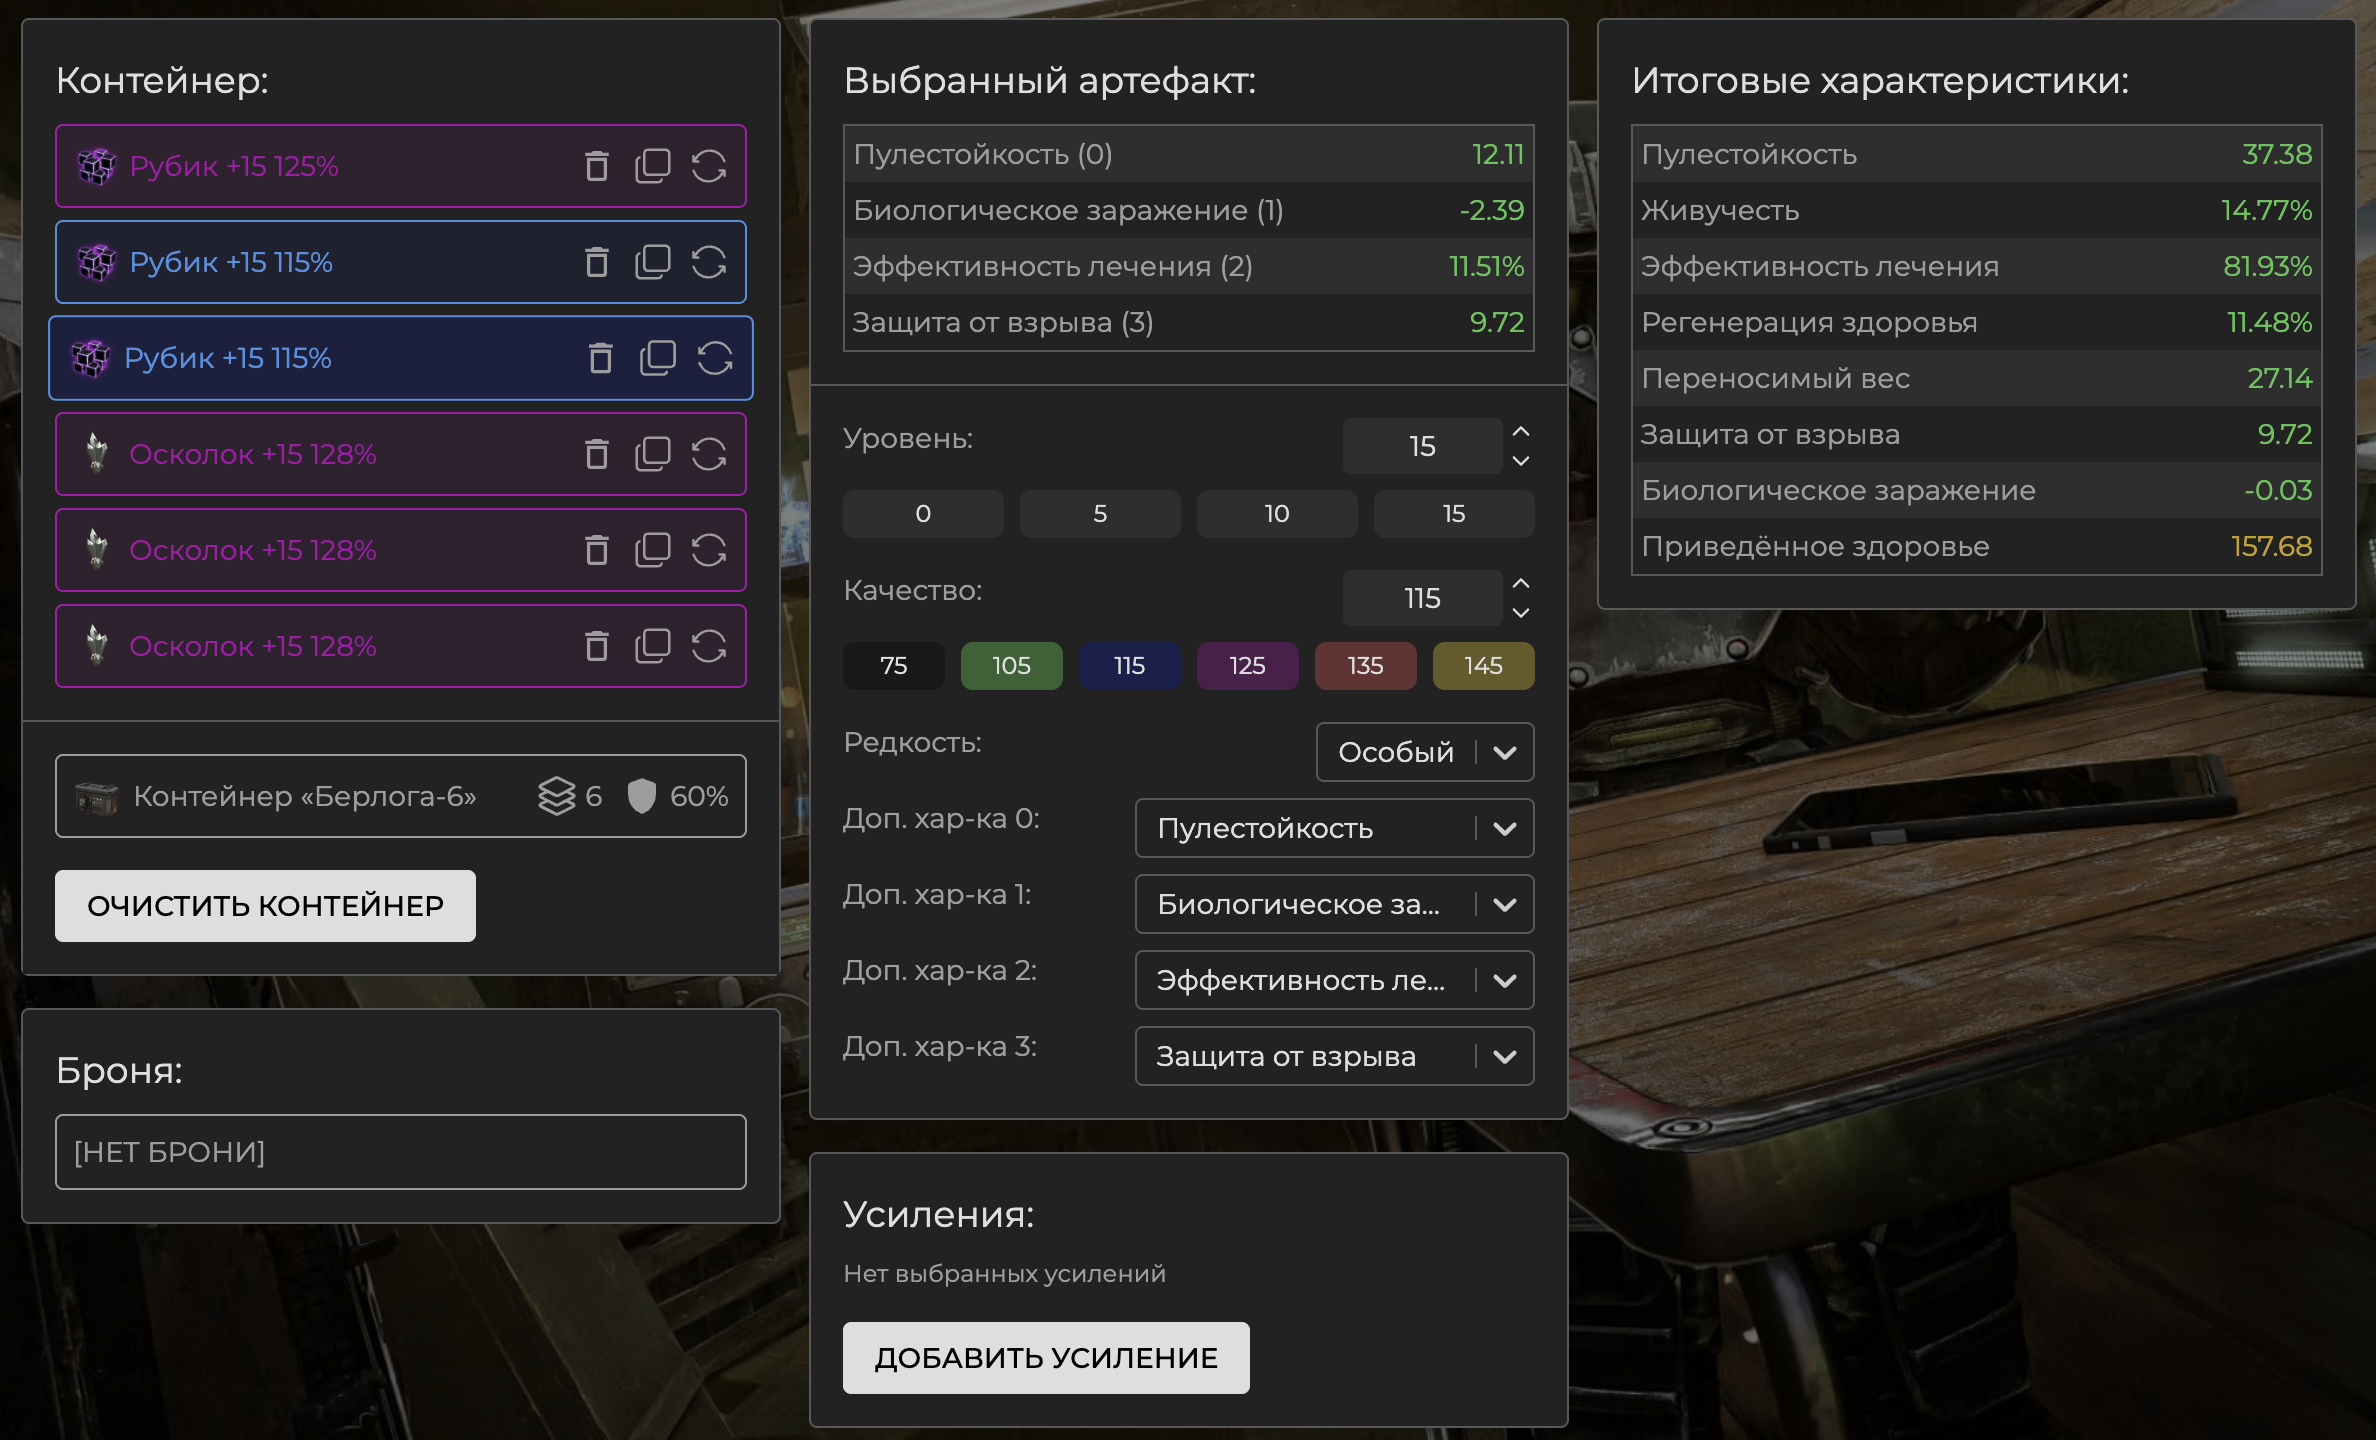
Task: Click the Защита от взрыва (3) stat row
Action: [x=1189, y=322]
